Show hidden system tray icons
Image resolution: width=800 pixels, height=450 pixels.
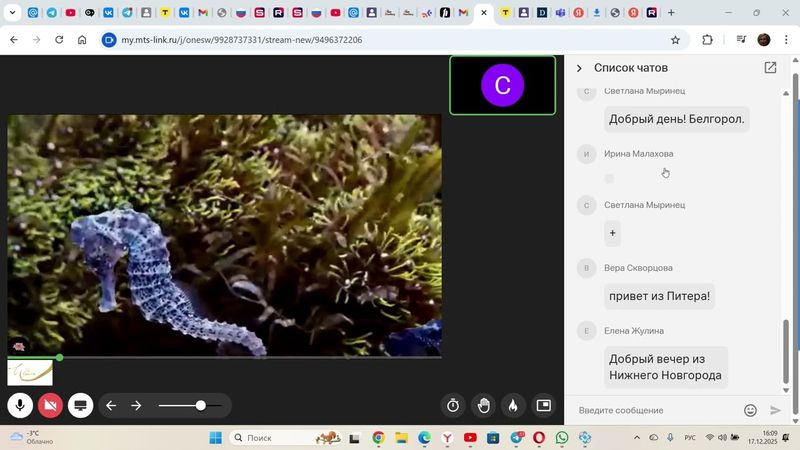point(637,438)
